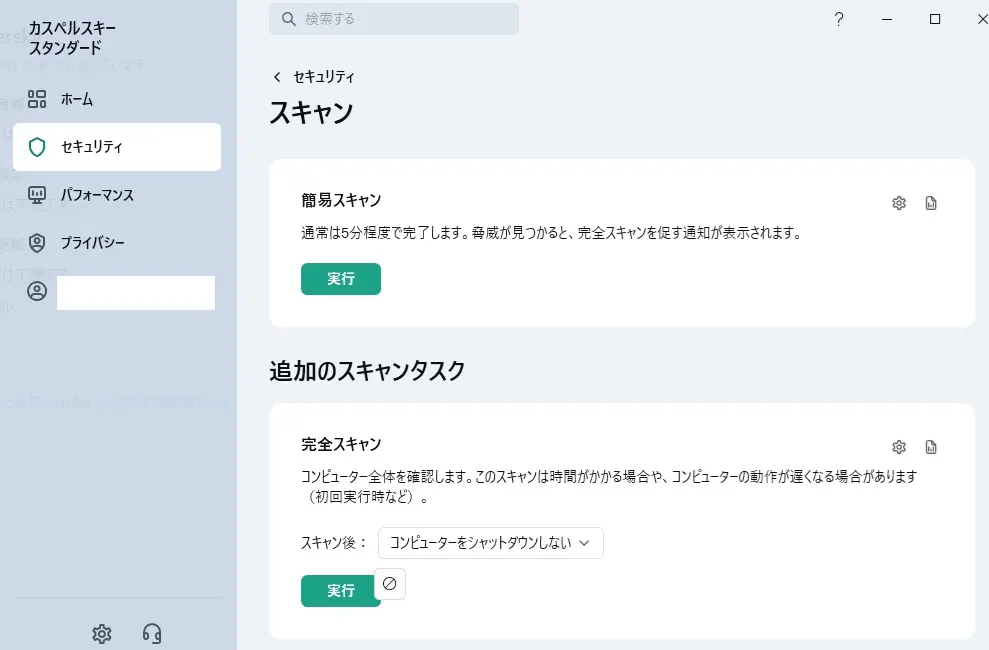Click the セキュリティ shield icon
Screen dimensions: 989x650
[37, 147]
